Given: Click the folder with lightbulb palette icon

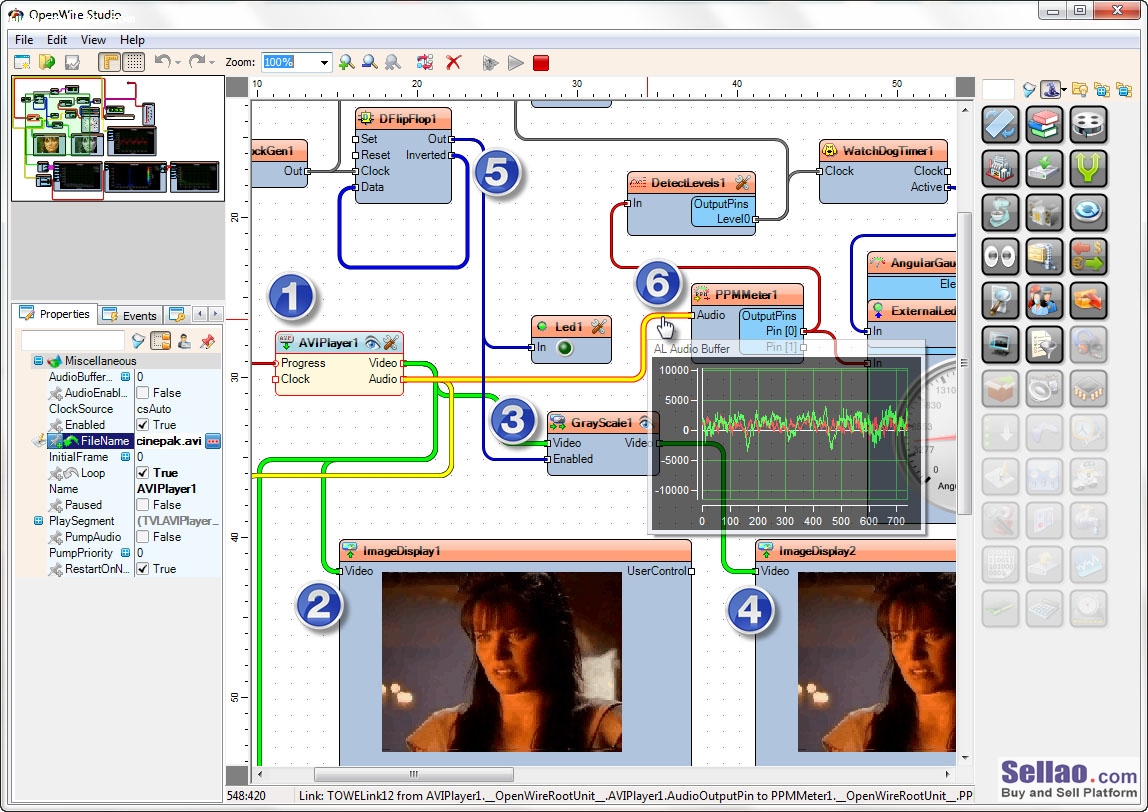Looking at the screenshot, I should coord(1079,89).
